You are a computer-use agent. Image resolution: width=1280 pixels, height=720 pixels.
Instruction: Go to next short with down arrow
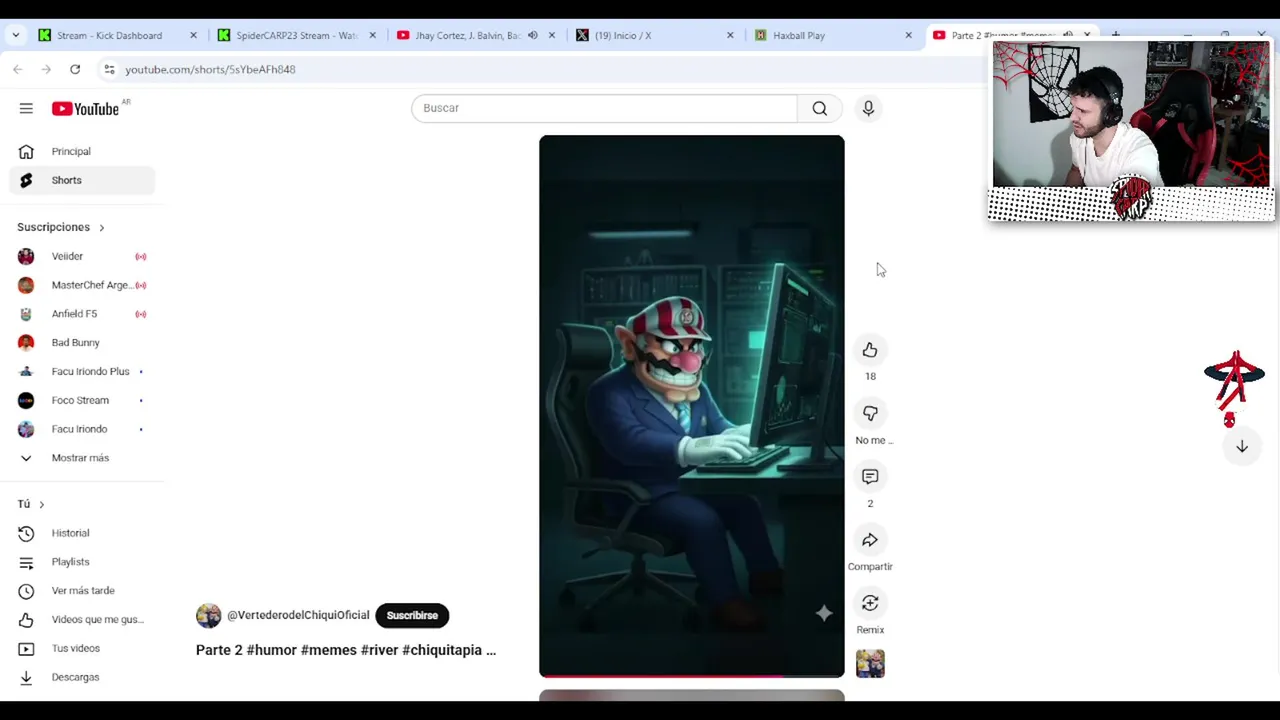click(1241, 447)
